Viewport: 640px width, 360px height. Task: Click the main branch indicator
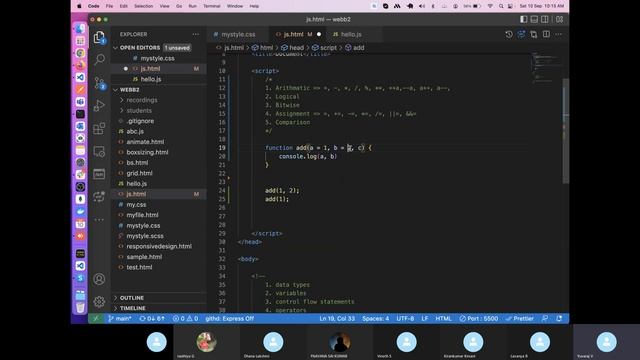click(120, 318)
